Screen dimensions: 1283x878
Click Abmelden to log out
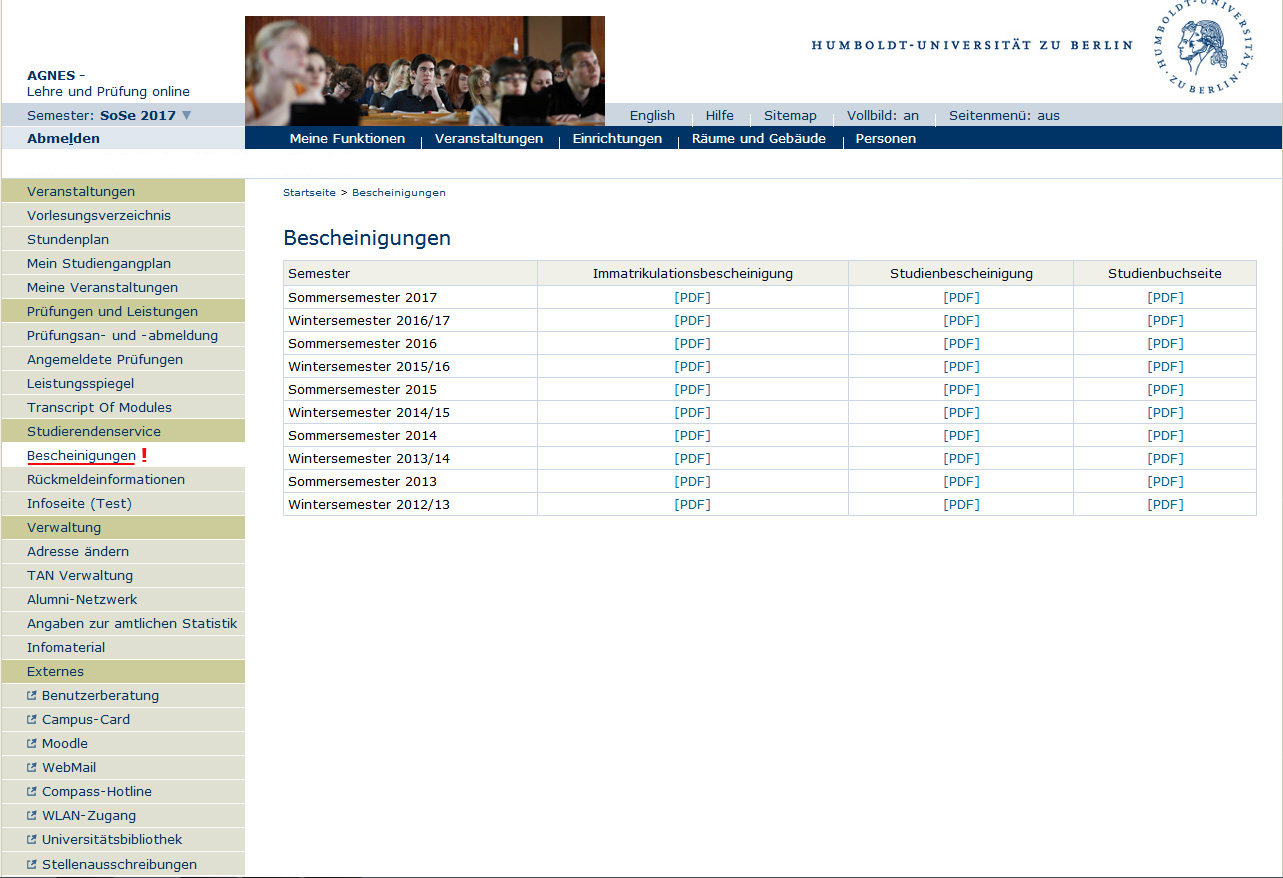click(63, 139)
